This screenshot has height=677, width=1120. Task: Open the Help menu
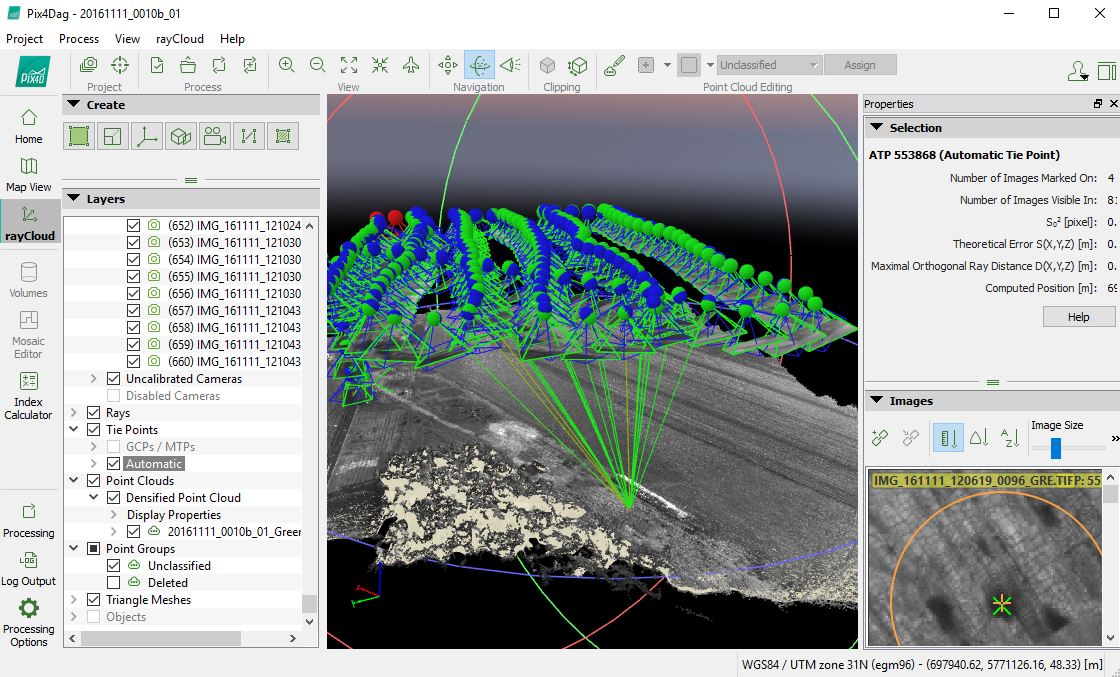[232, 39]
